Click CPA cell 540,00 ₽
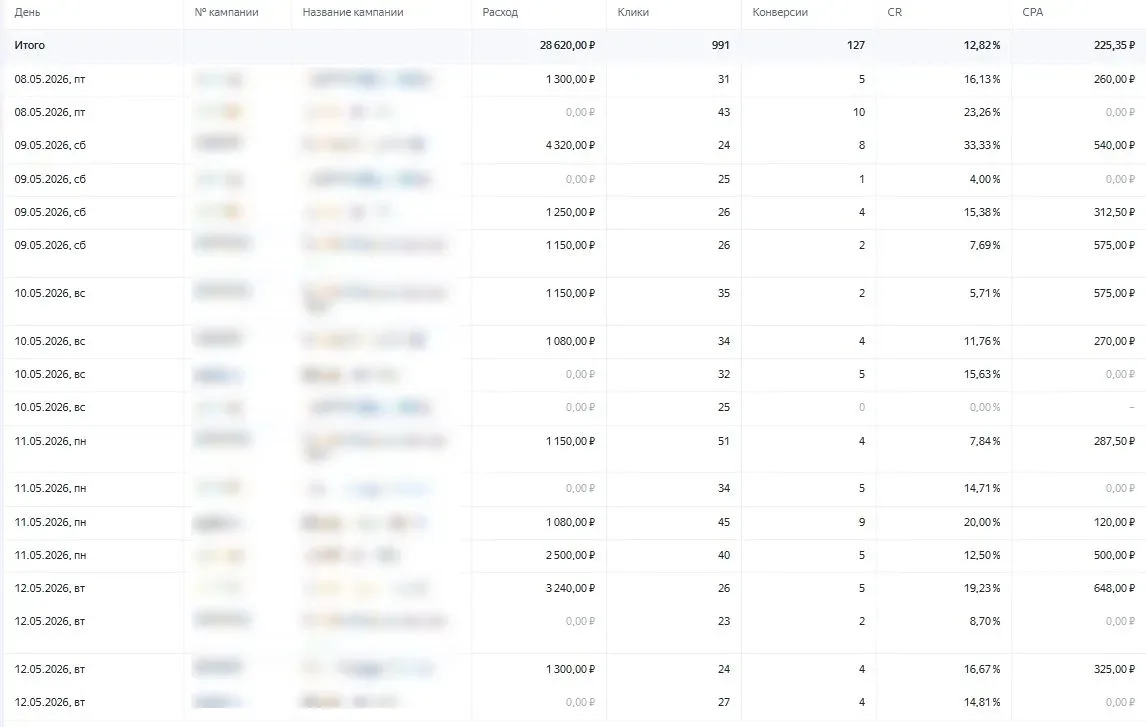 [x=1115, y=145]
